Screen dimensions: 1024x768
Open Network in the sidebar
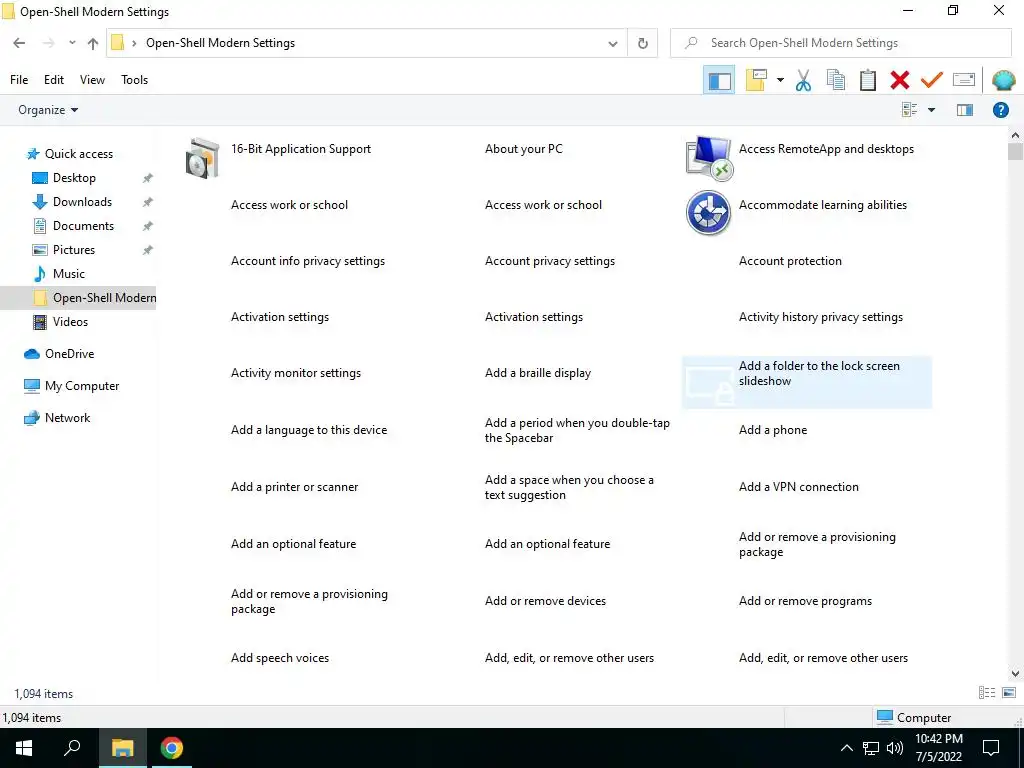tap(67, 418)
